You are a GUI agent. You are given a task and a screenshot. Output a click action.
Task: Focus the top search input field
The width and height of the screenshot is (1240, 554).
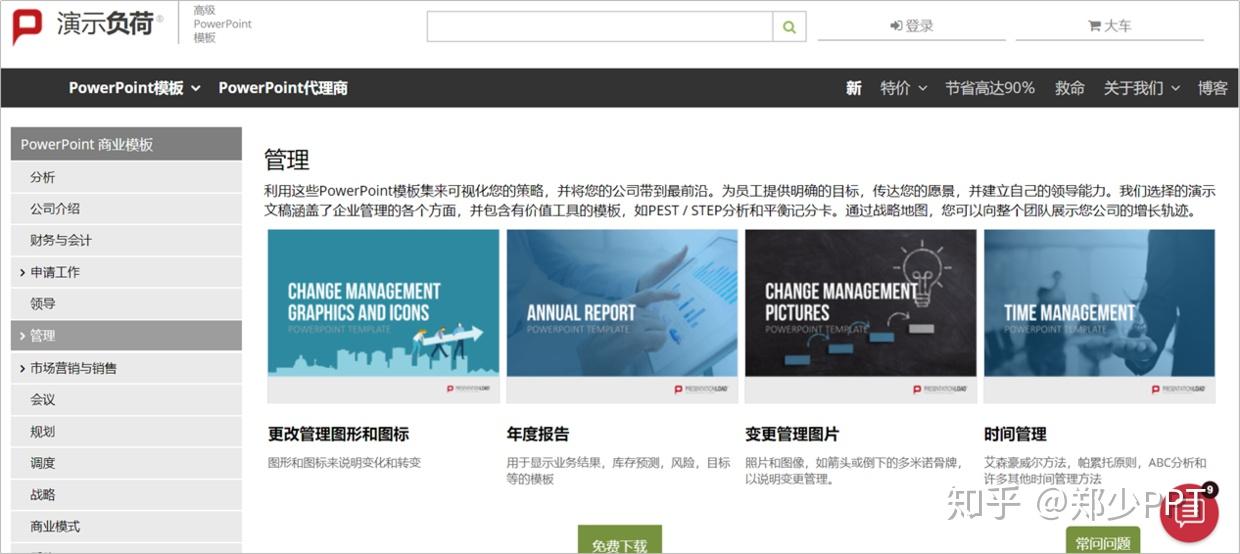pyautogui.click(x=600, y=27)
